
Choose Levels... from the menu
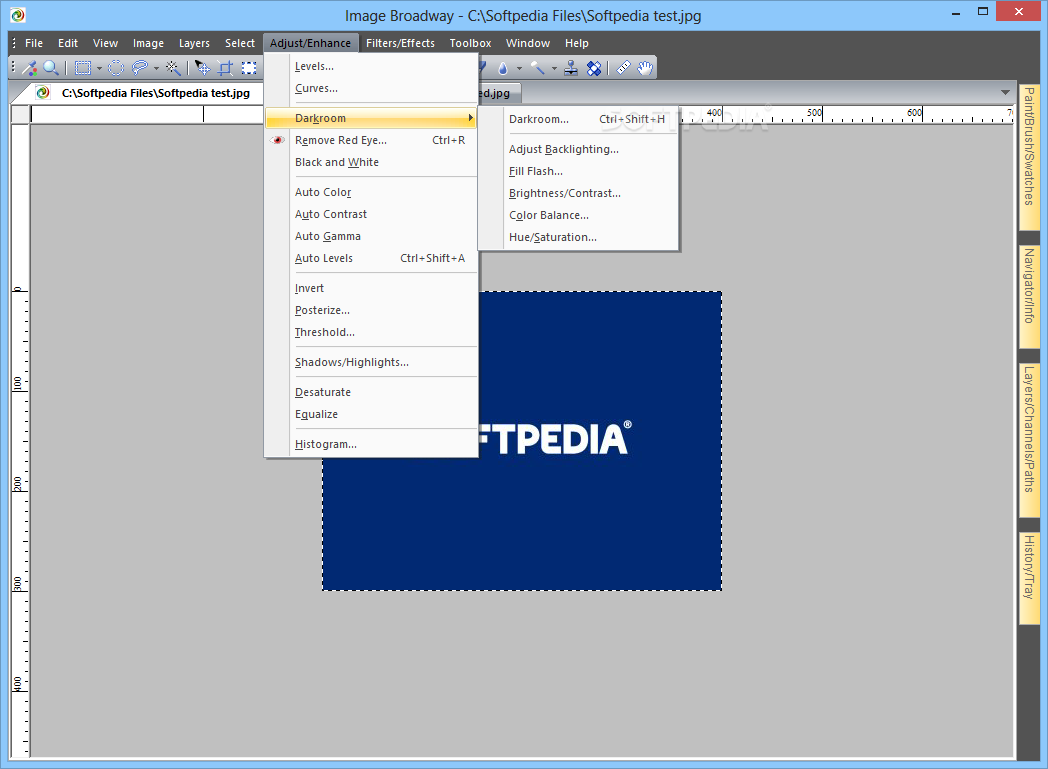[x=371, y=66]
